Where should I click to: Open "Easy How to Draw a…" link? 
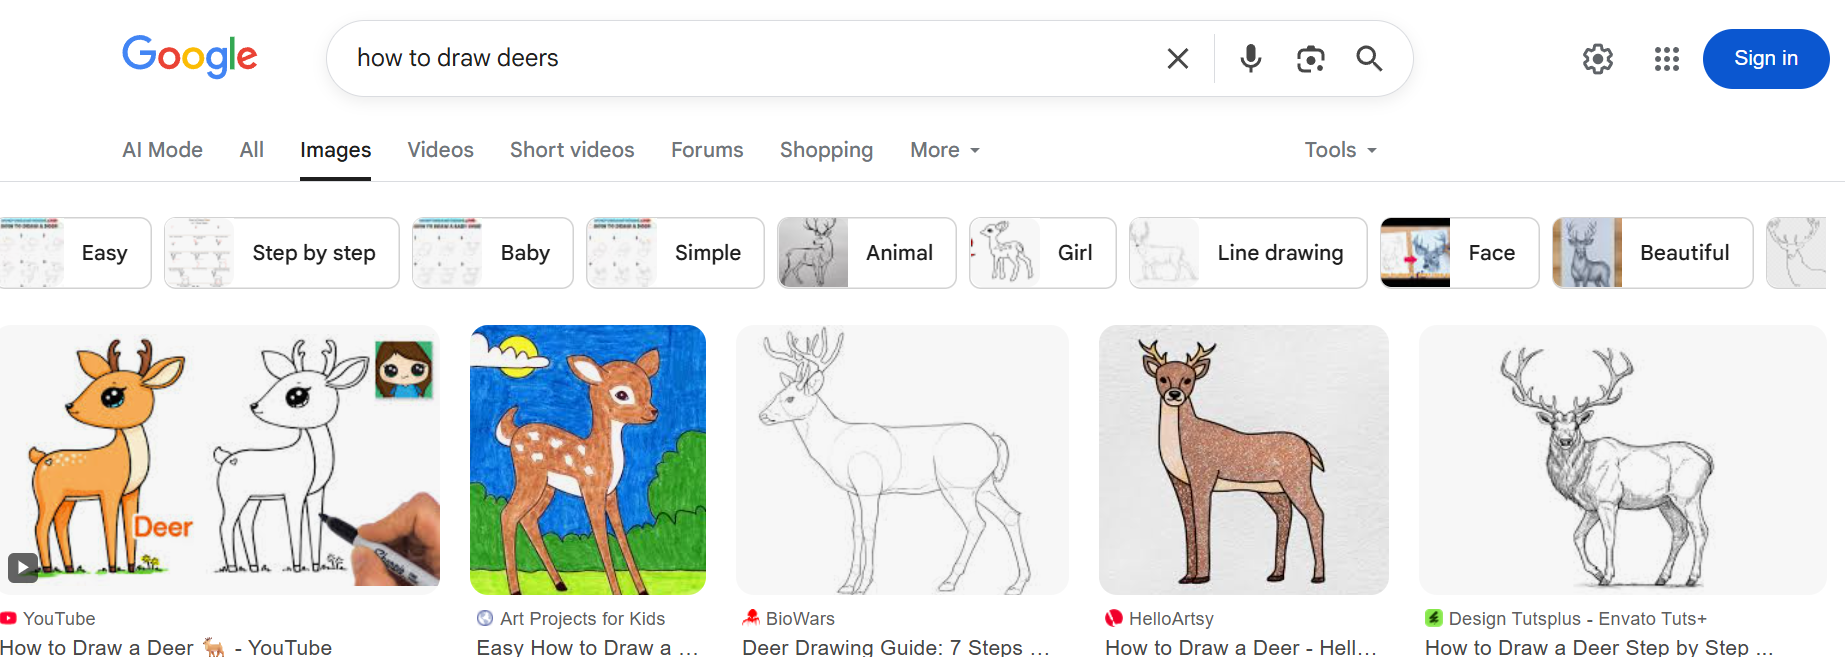tap(588, 647)
